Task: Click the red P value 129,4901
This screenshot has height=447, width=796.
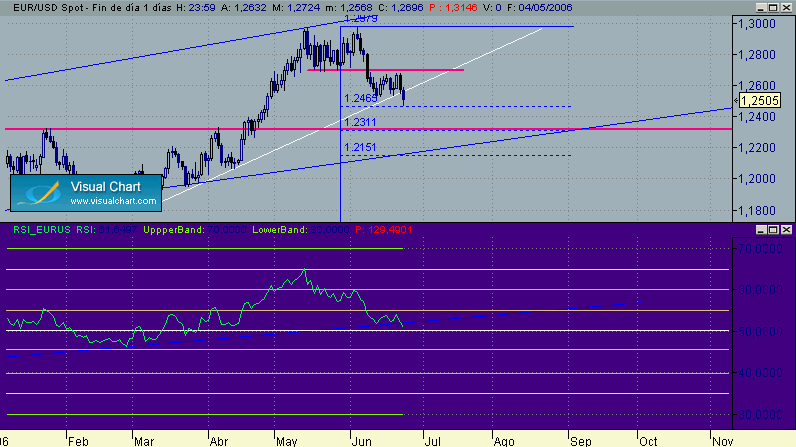Action: tap(389, 230)
